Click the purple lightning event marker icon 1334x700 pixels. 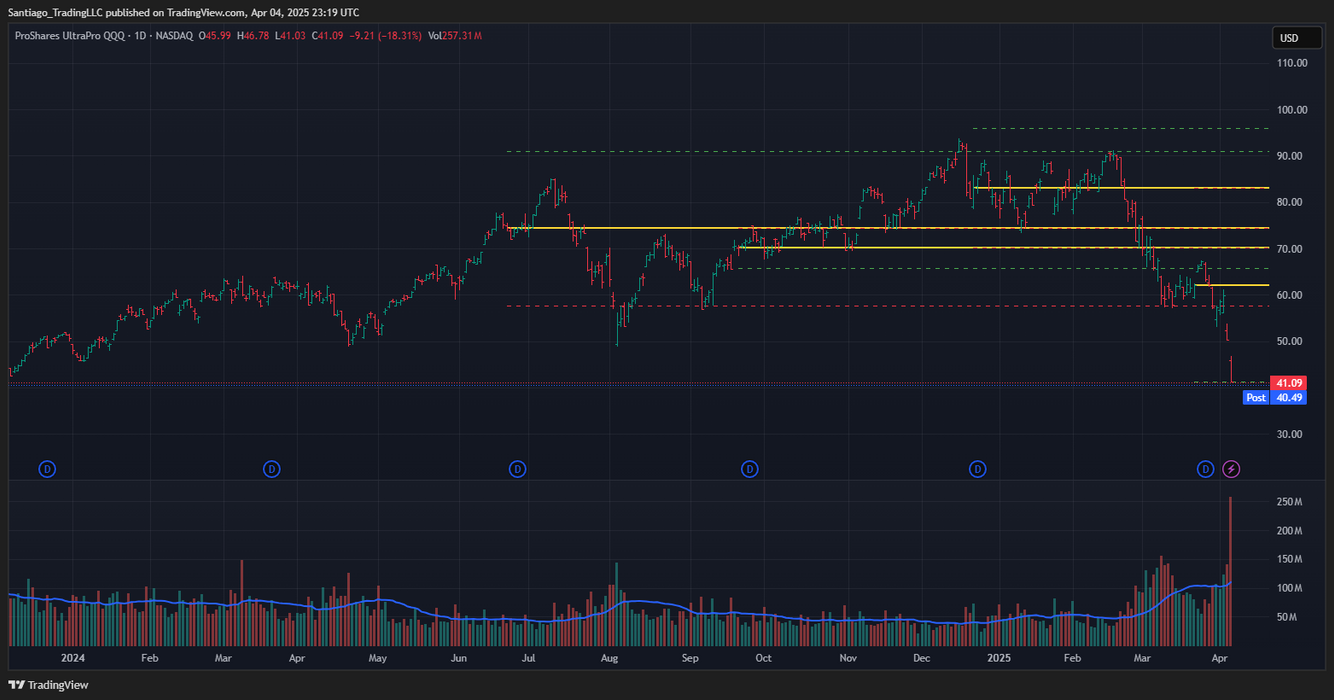(x=1231, y=468)
